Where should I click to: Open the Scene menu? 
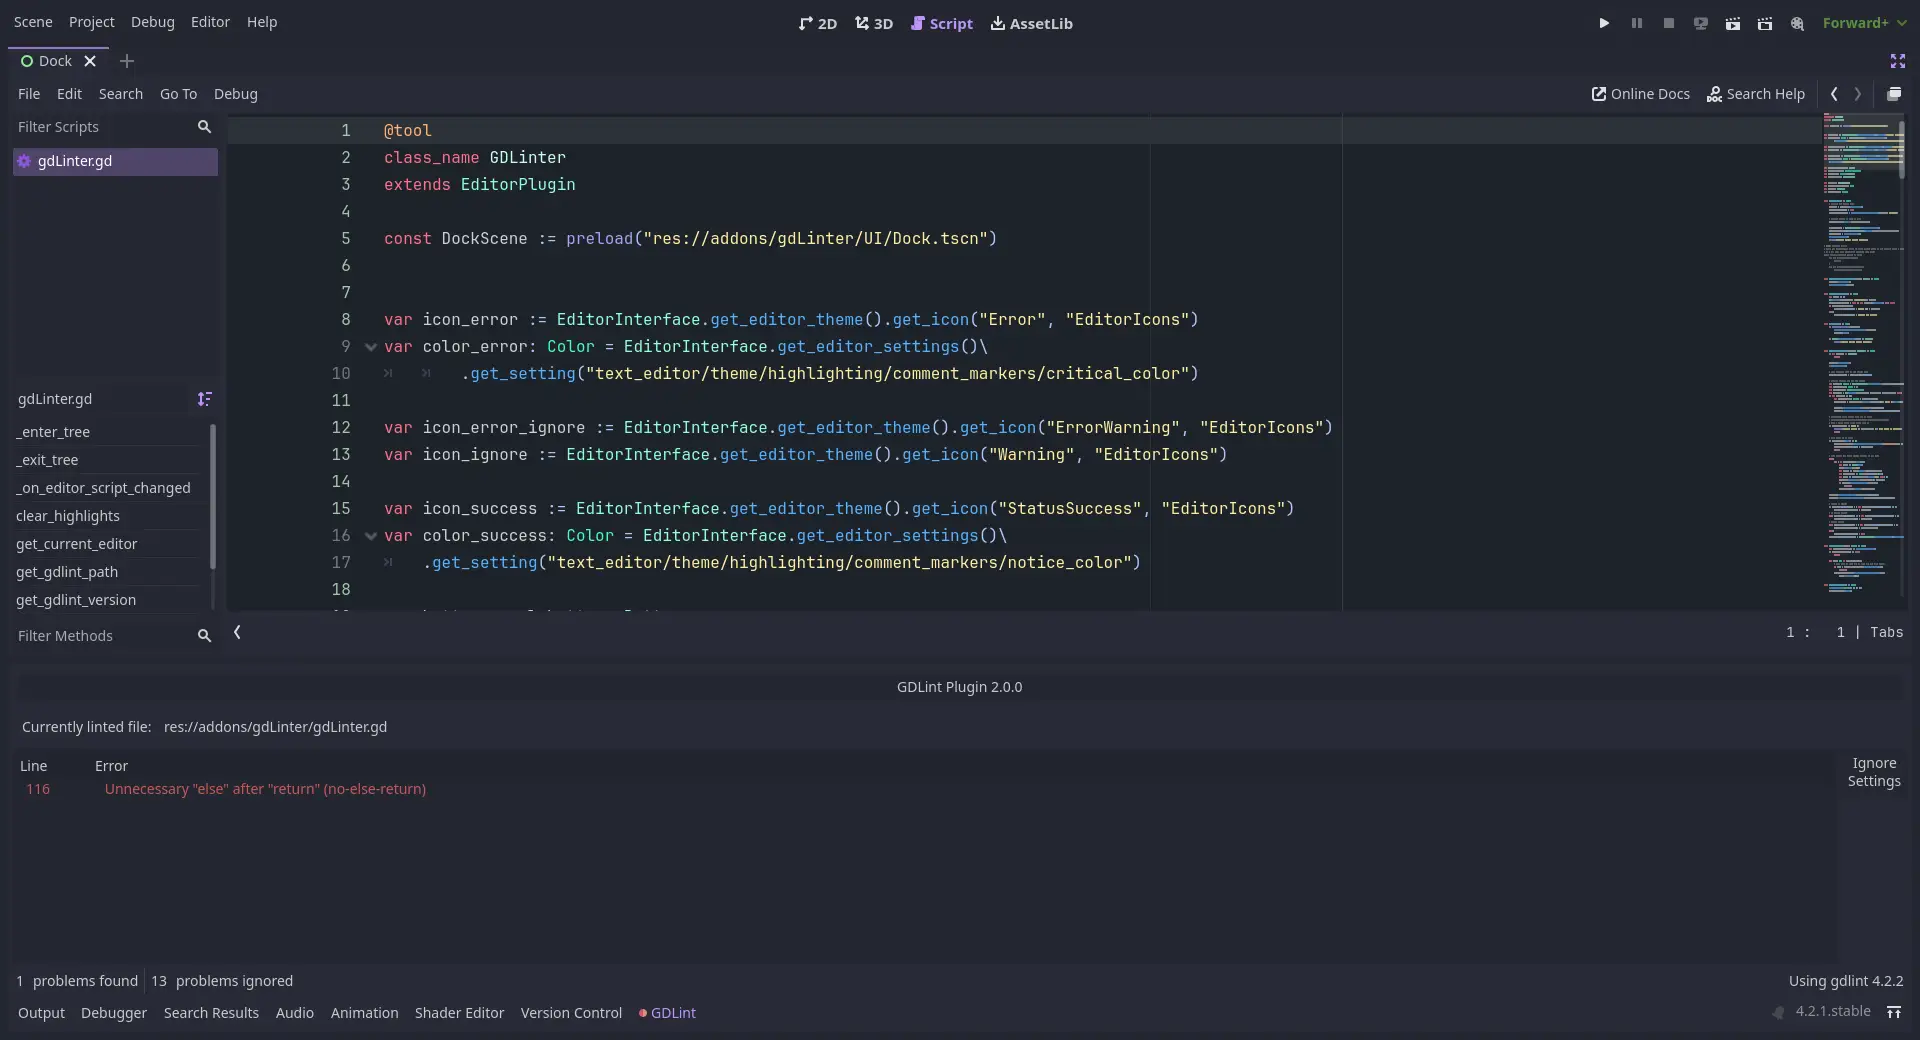(33, 22)
